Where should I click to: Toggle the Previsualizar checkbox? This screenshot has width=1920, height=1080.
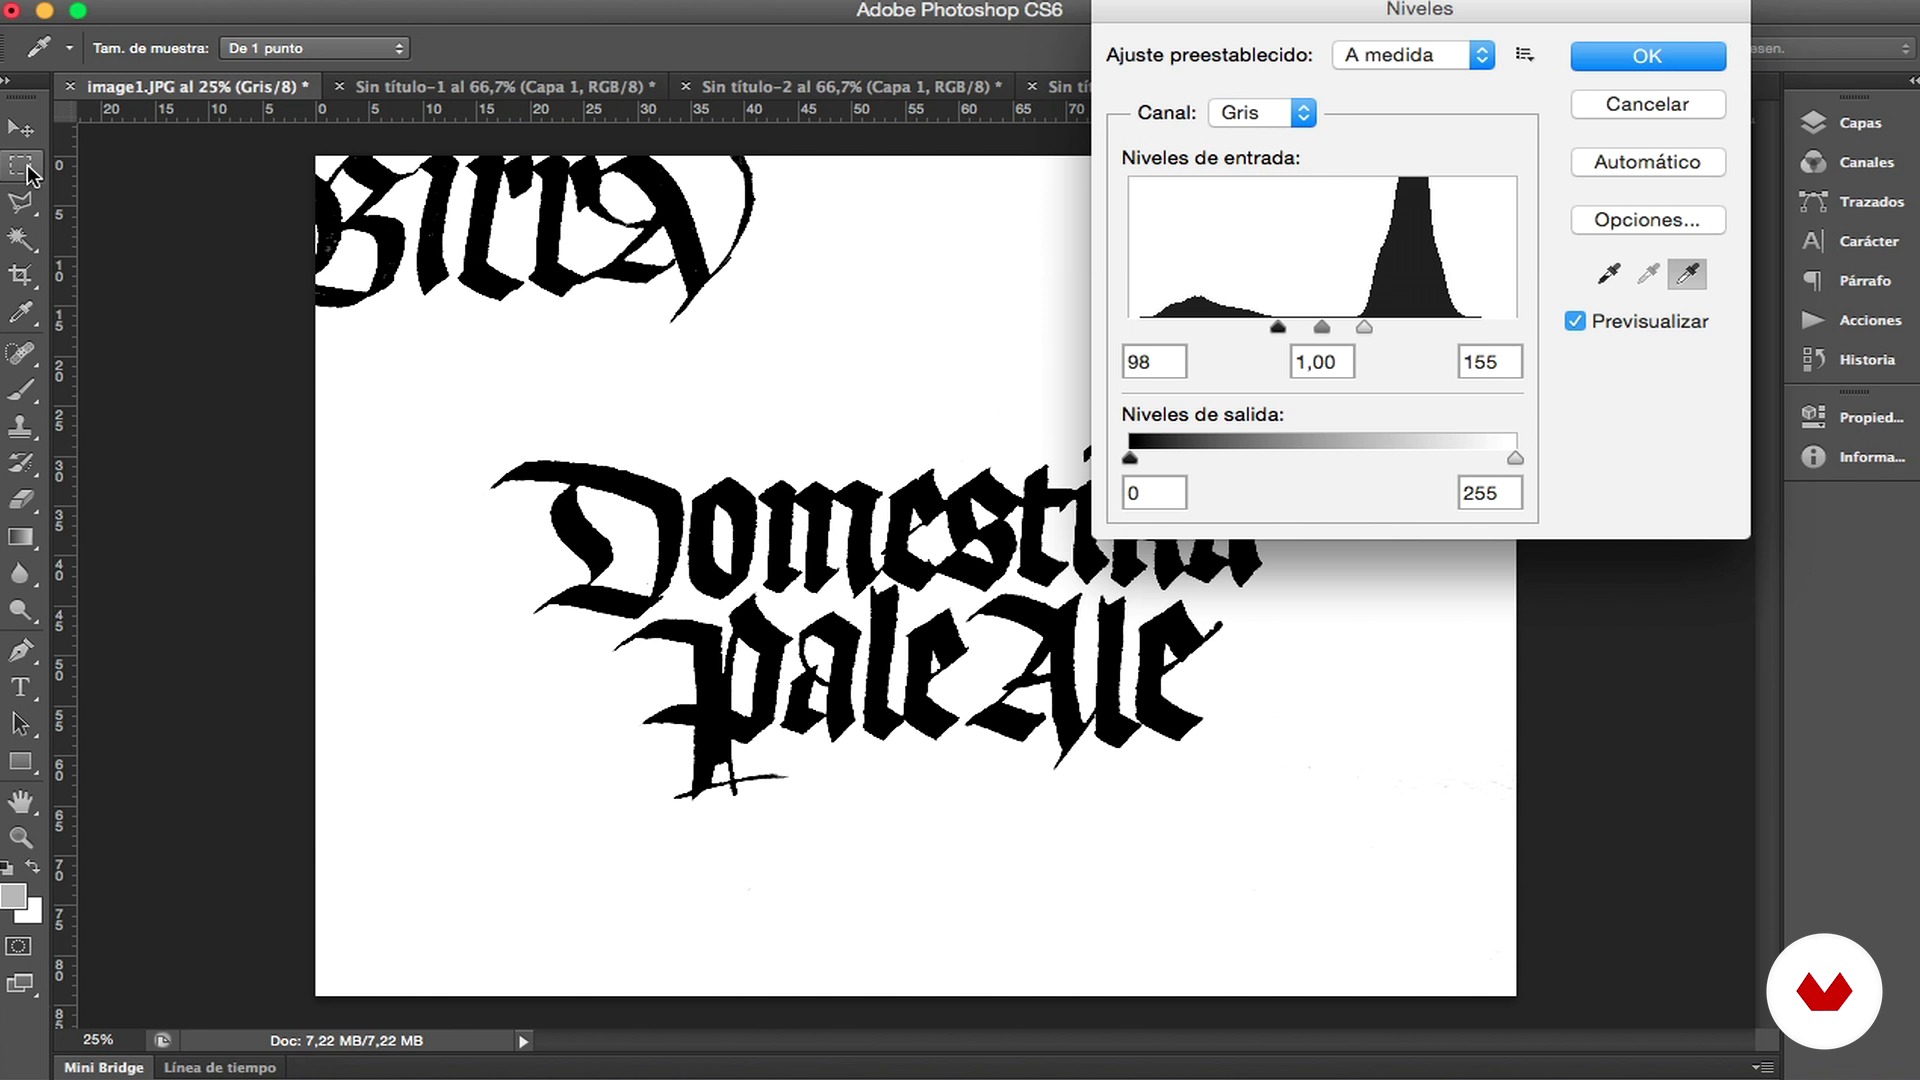point(1575,321)
